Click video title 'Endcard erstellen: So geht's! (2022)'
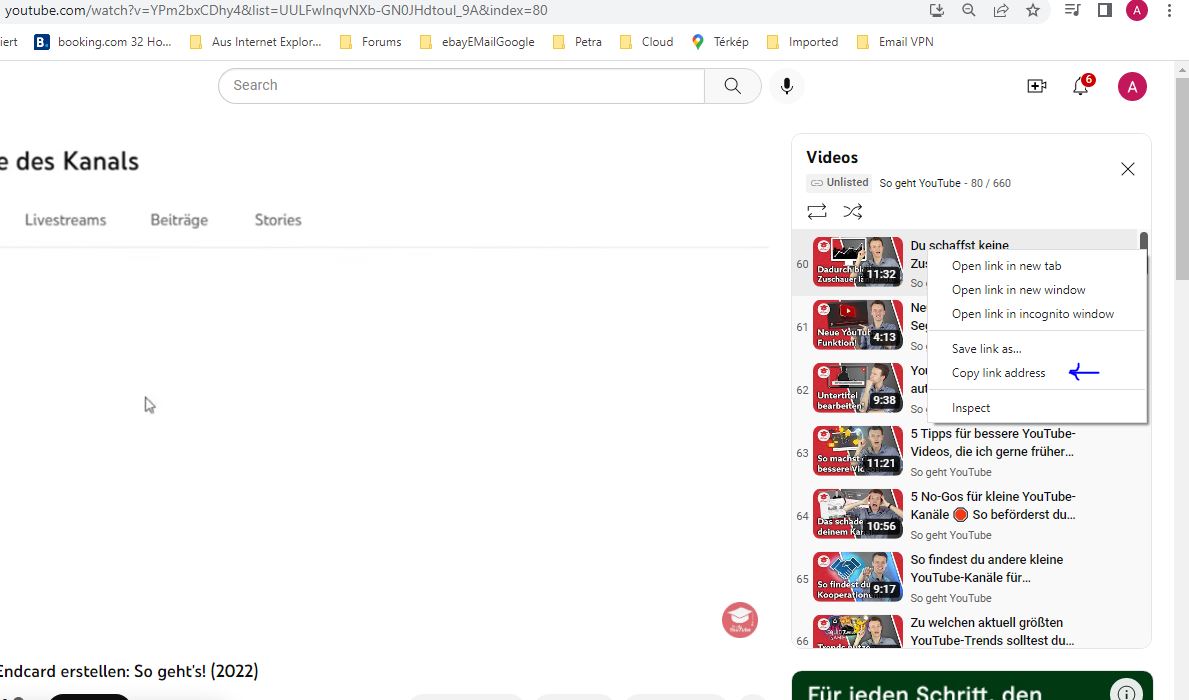The height and width of the screenshot is (700, 1189). click(x=129, y=671)
